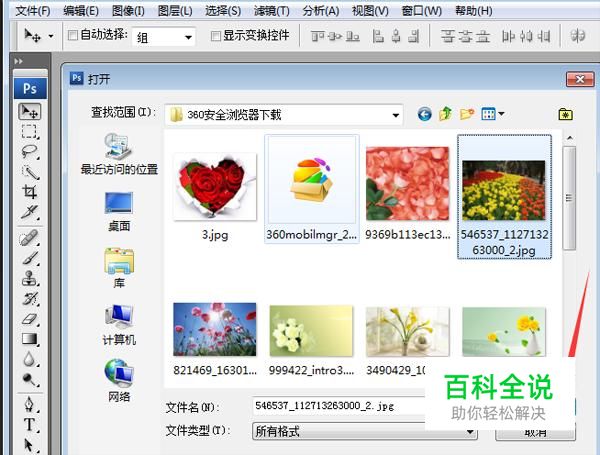Image resolution: width=600 pixels, height=455 pixels.
Task: Click distribute top edges icon
Action: pos(447,36)
